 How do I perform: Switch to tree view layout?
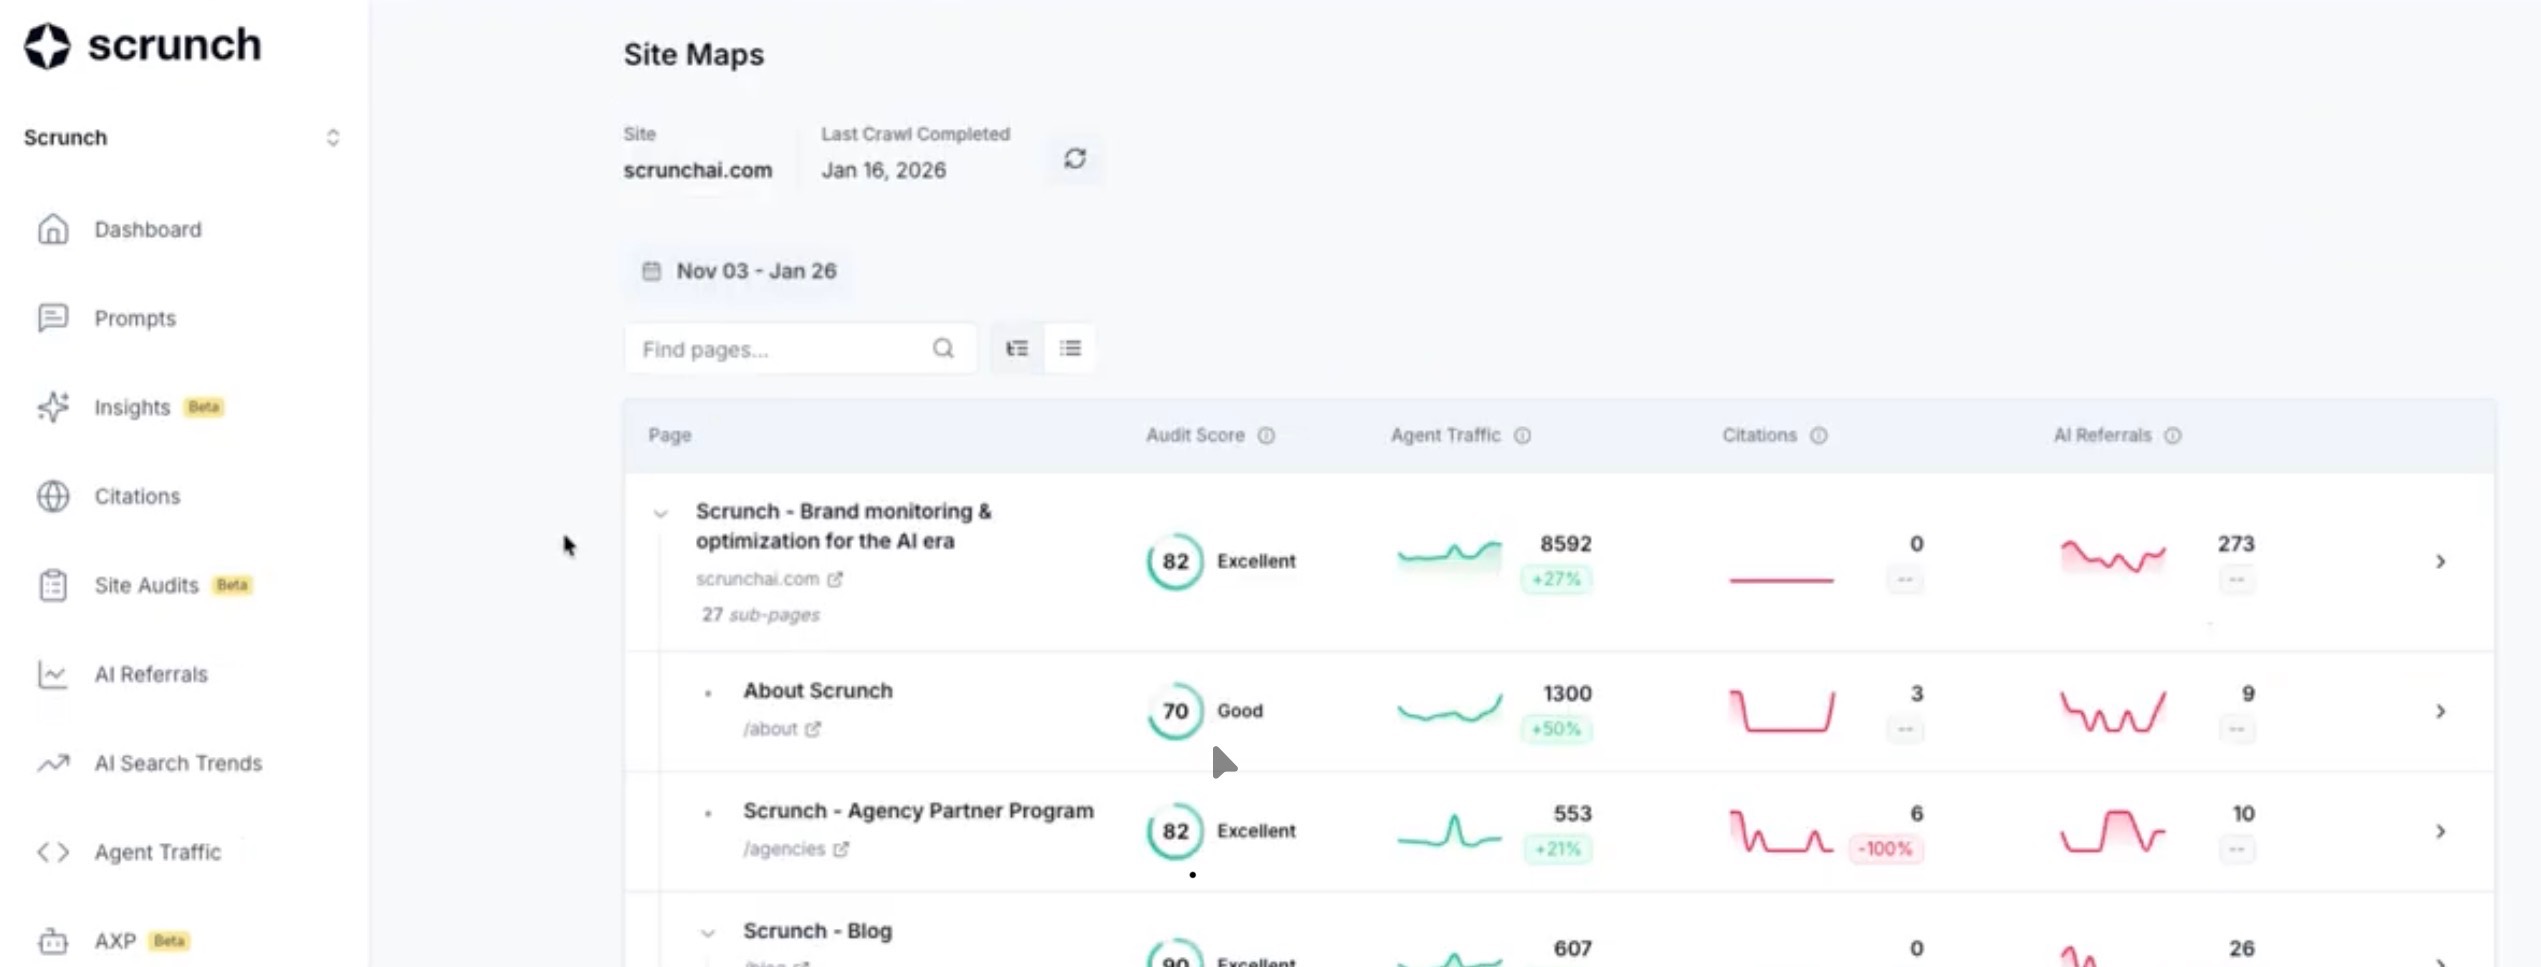(1017, 349)
